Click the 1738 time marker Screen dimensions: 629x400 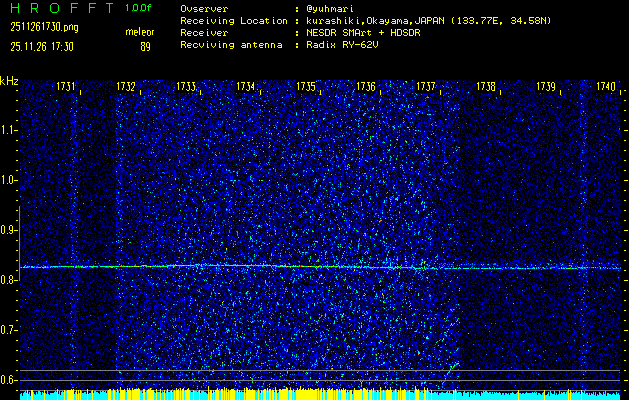pos(486,88)
